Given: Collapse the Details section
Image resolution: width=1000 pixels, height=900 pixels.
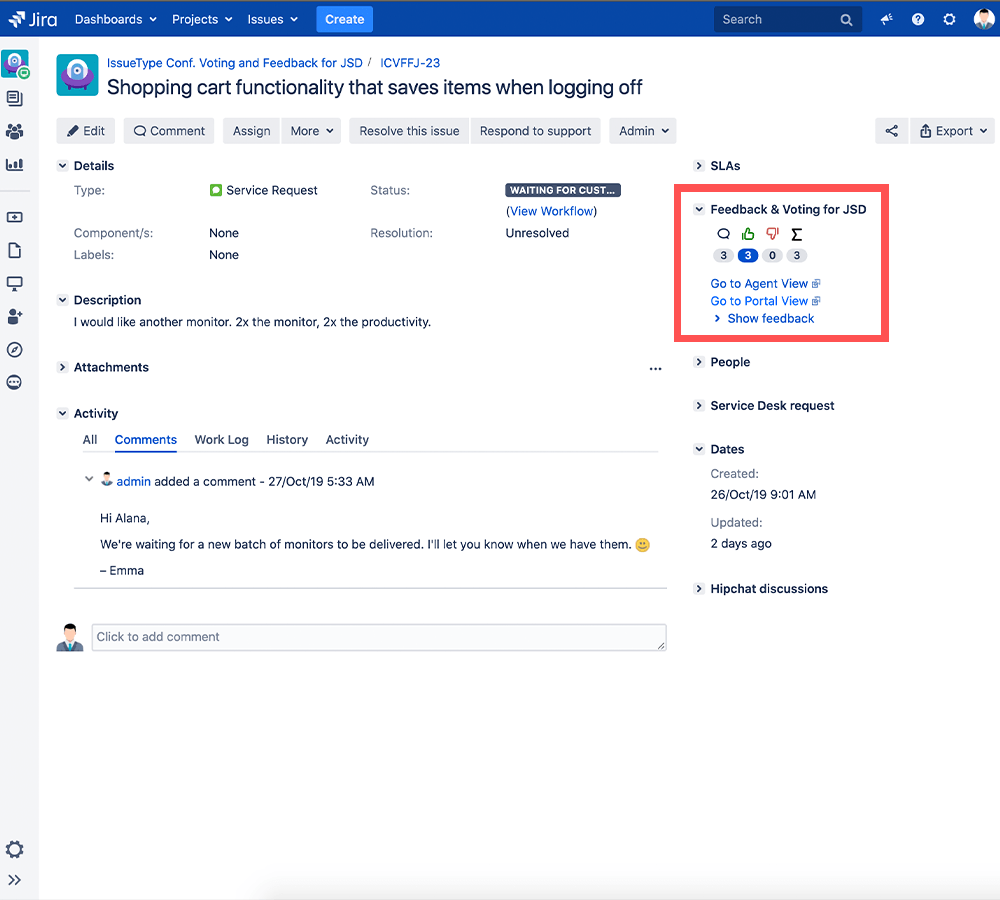Looking at the screenshot, I should click(62, 166).
